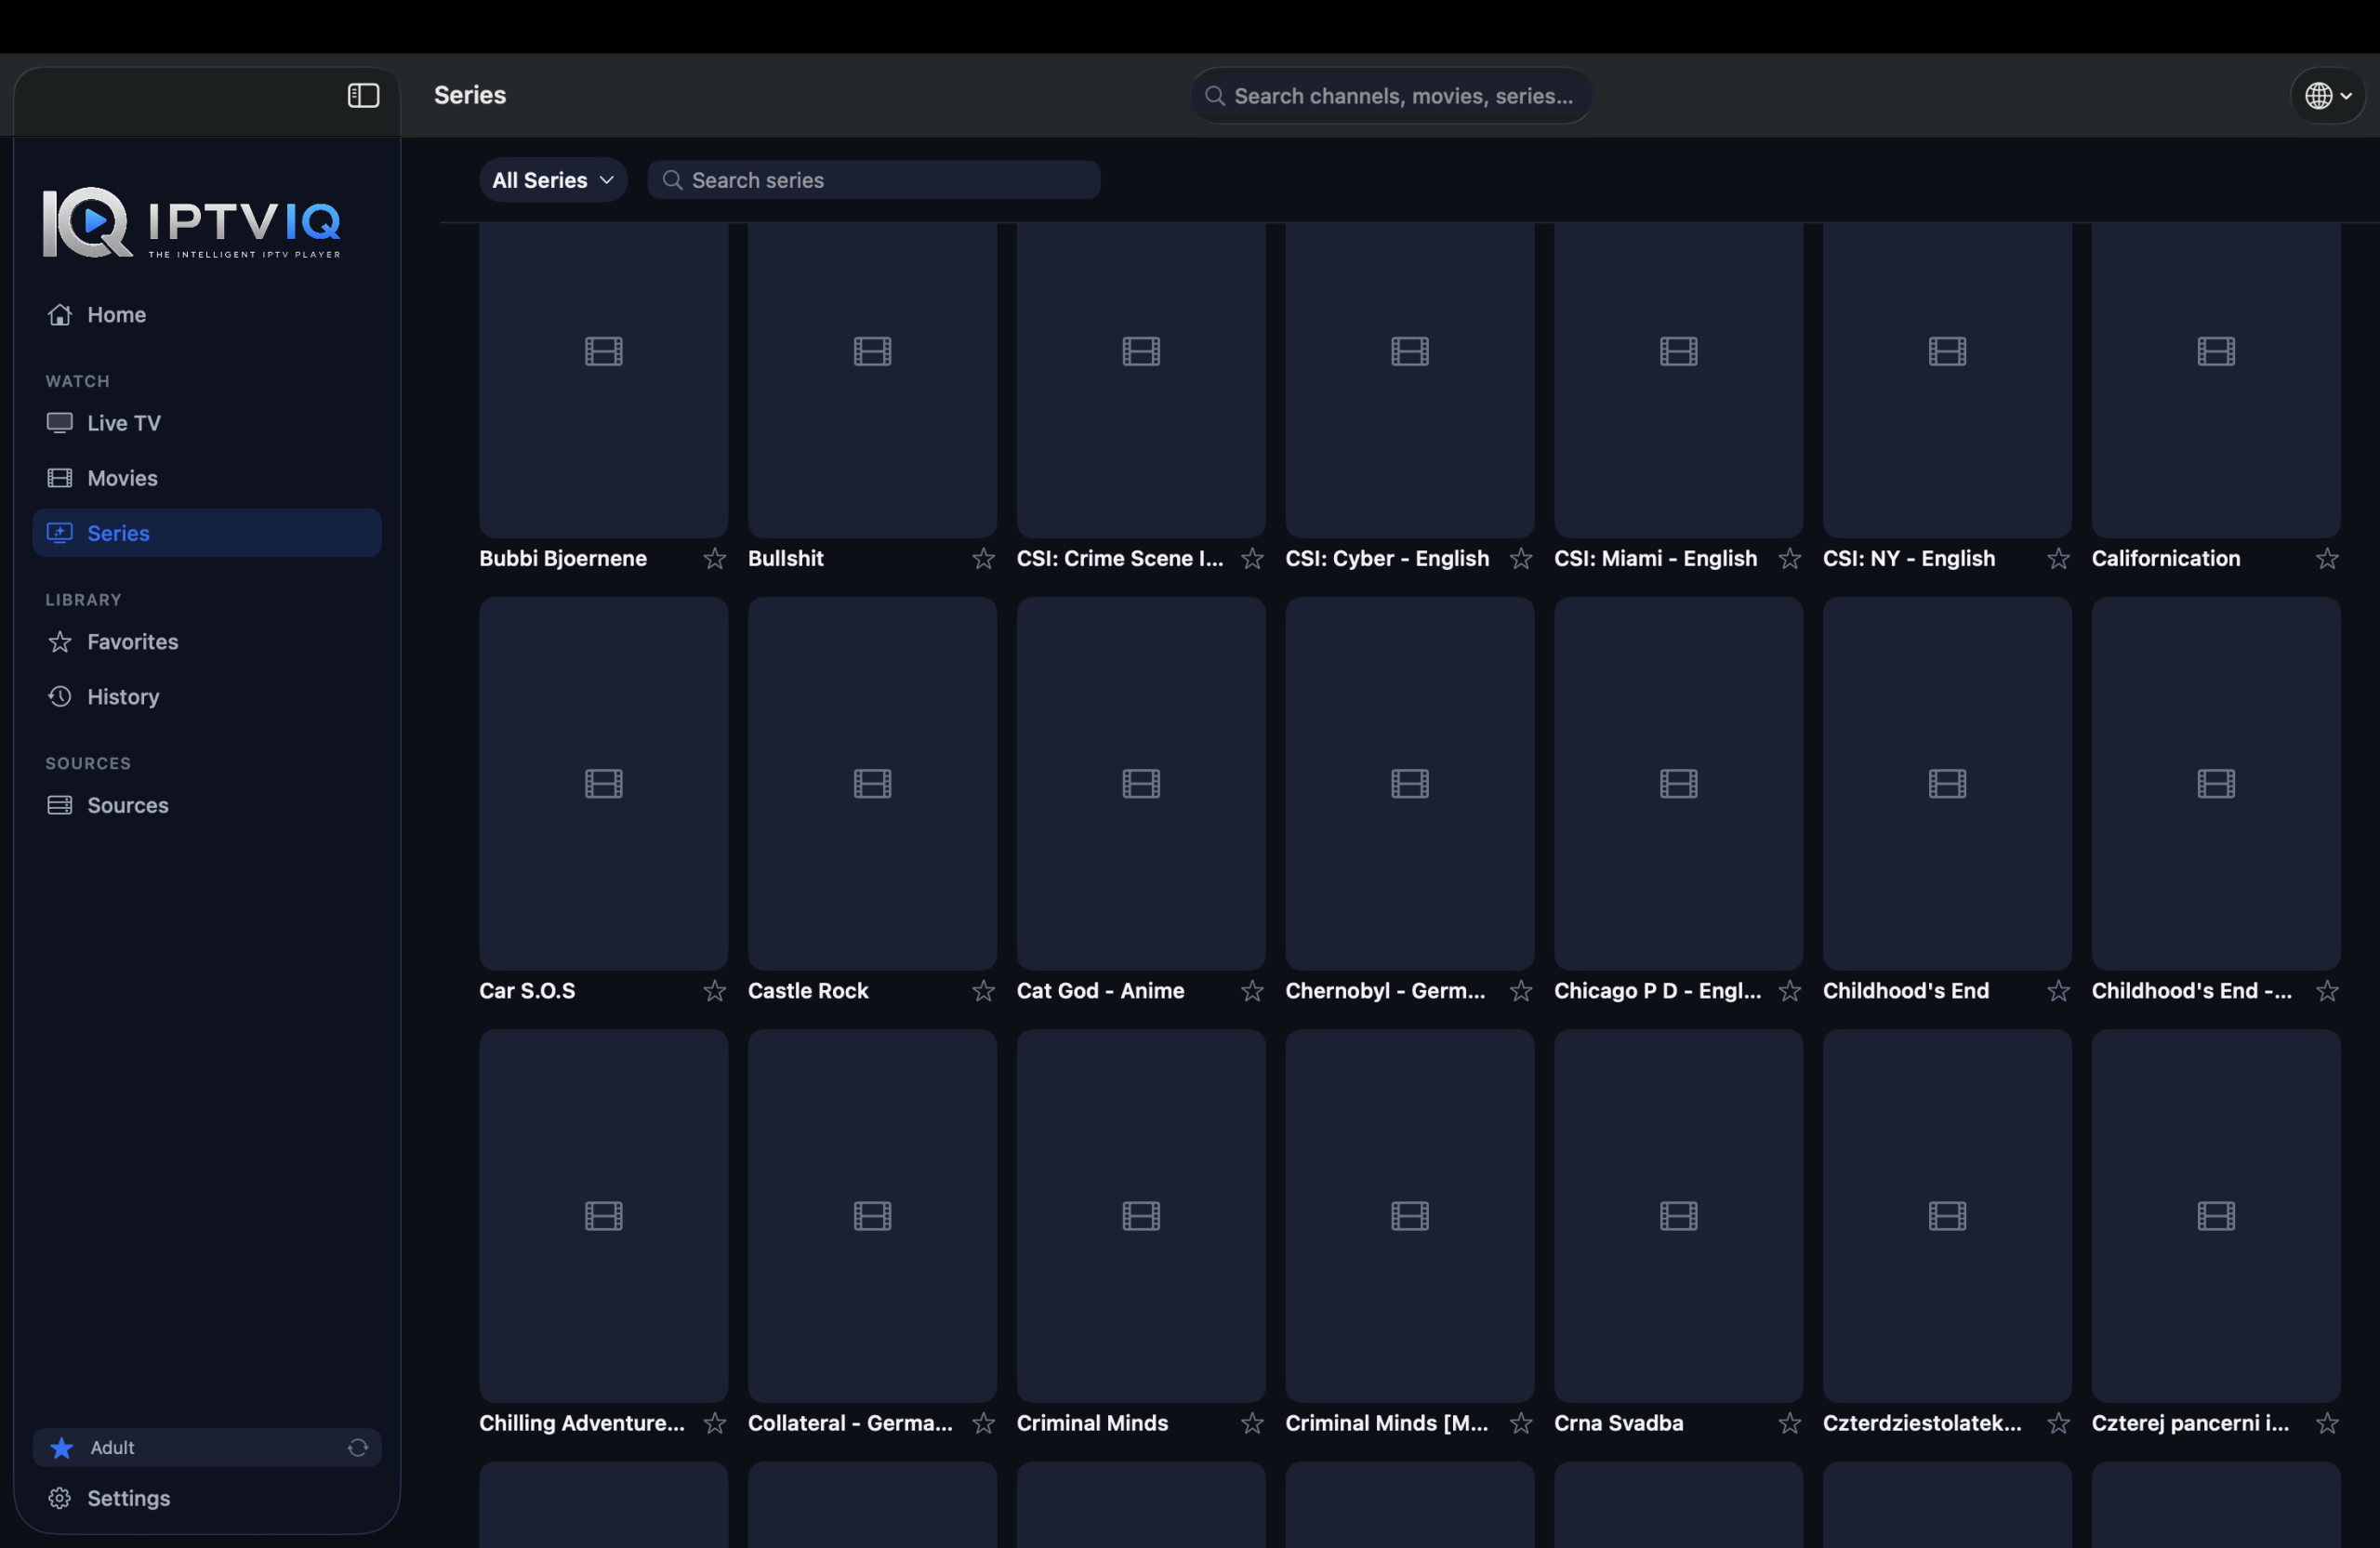The height and width of the screenshot is (1548, 2380).
Task: Click star beside Chilling Adventure...
Action: coord(714,1423)
